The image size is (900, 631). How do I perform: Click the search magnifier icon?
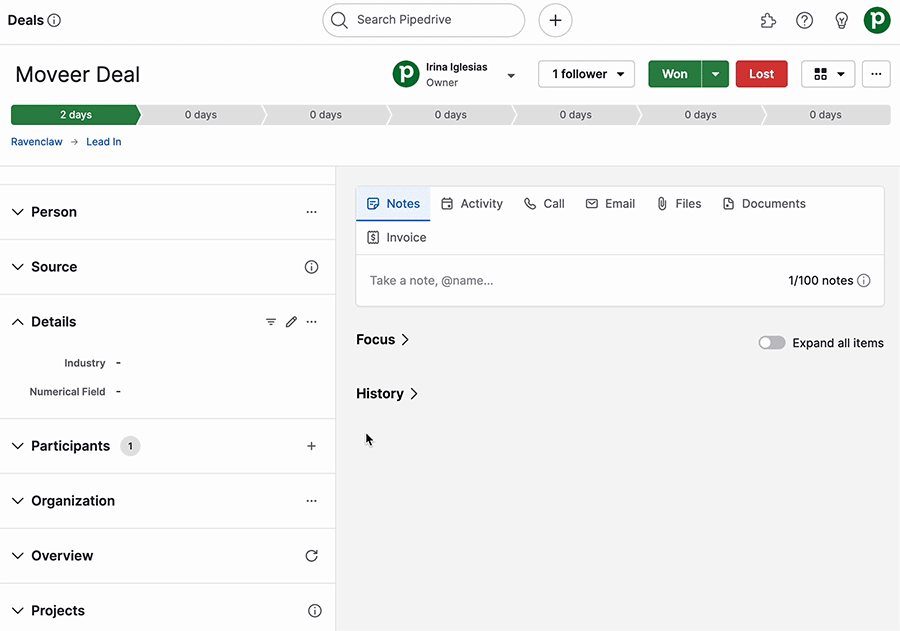[339, 20]
